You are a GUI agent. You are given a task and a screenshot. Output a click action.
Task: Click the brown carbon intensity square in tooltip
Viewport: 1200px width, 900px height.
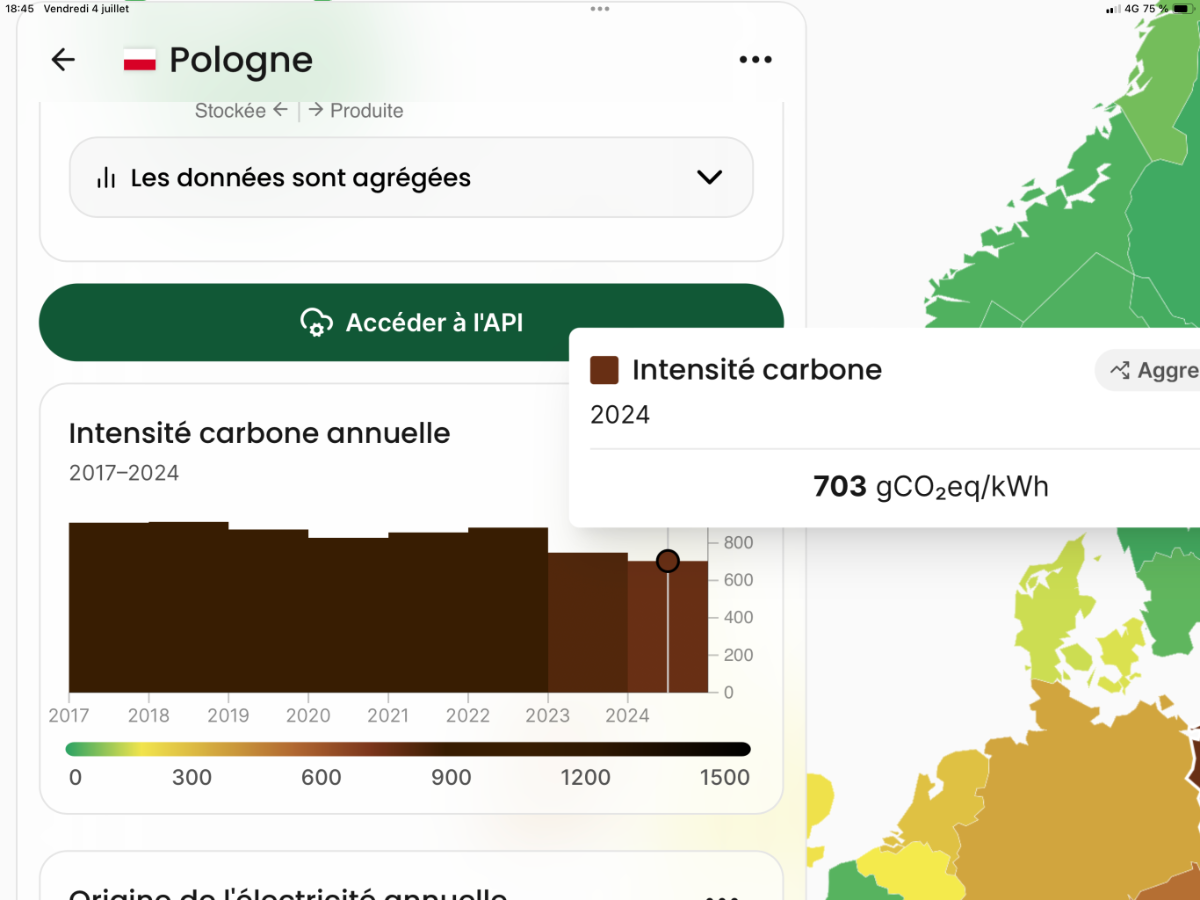[x=604, y=370]
